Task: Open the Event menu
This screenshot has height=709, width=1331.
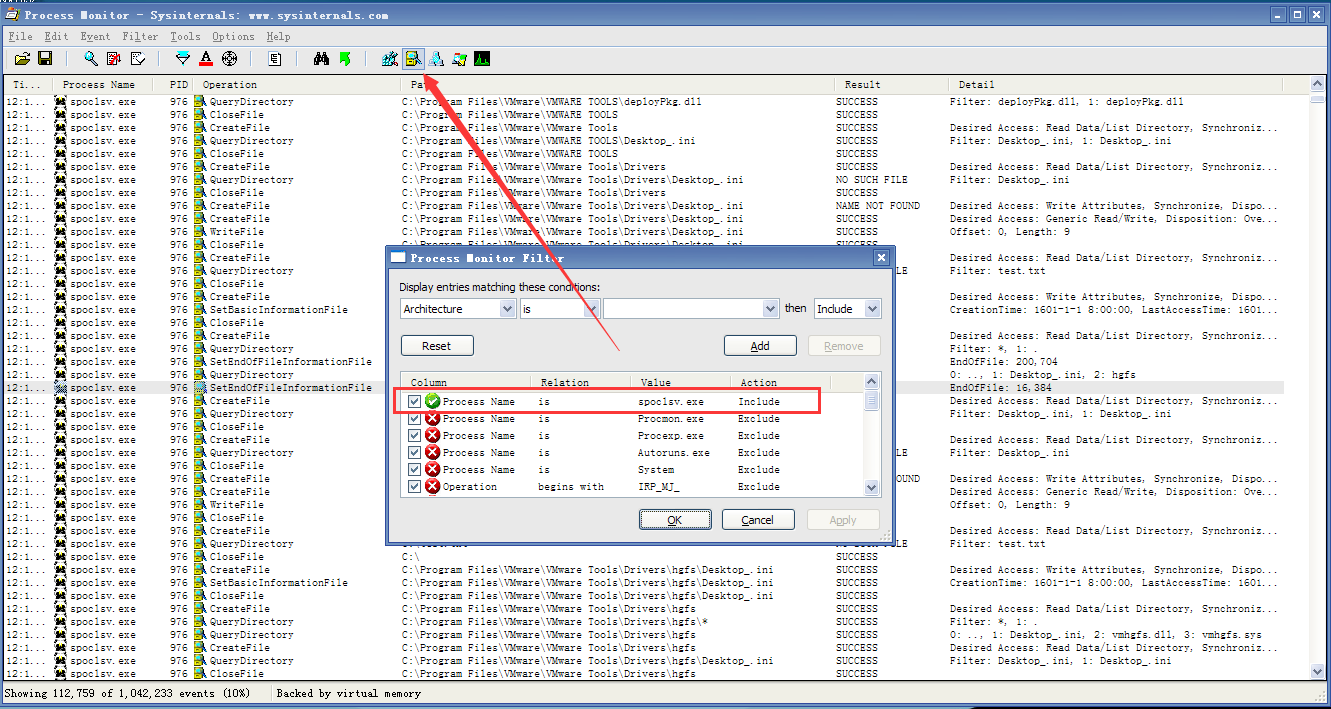Action: pyautogui.click(x=95, y=36)
